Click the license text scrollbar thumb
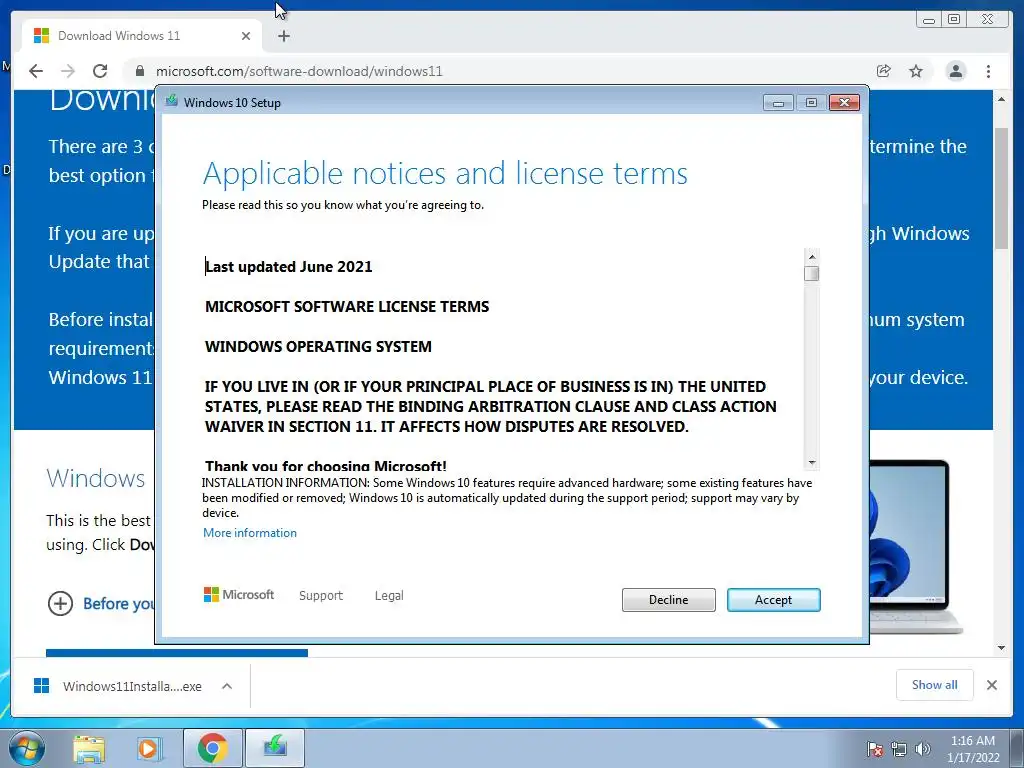Viewport: 1024px width, 768px height. pos(812,273)
